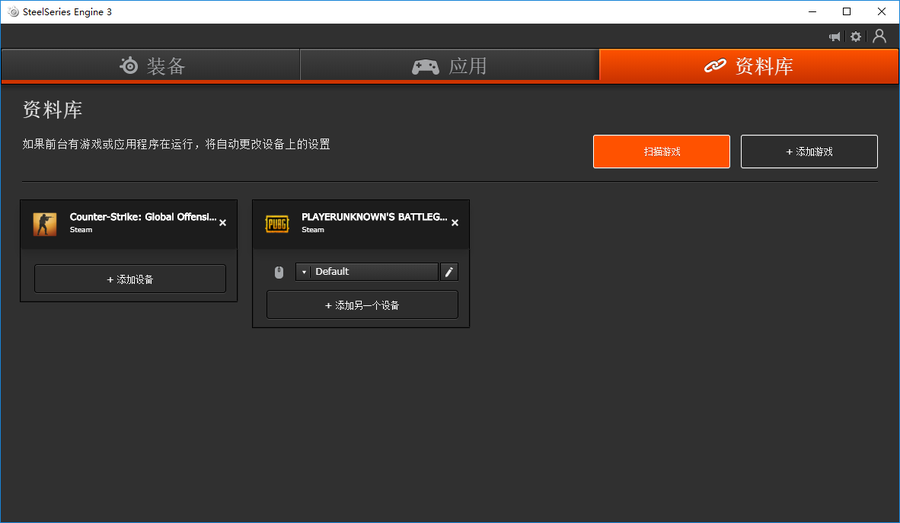Click the mouse device icon in the PUBG card

pyautogui.click(x=279, y=272)
